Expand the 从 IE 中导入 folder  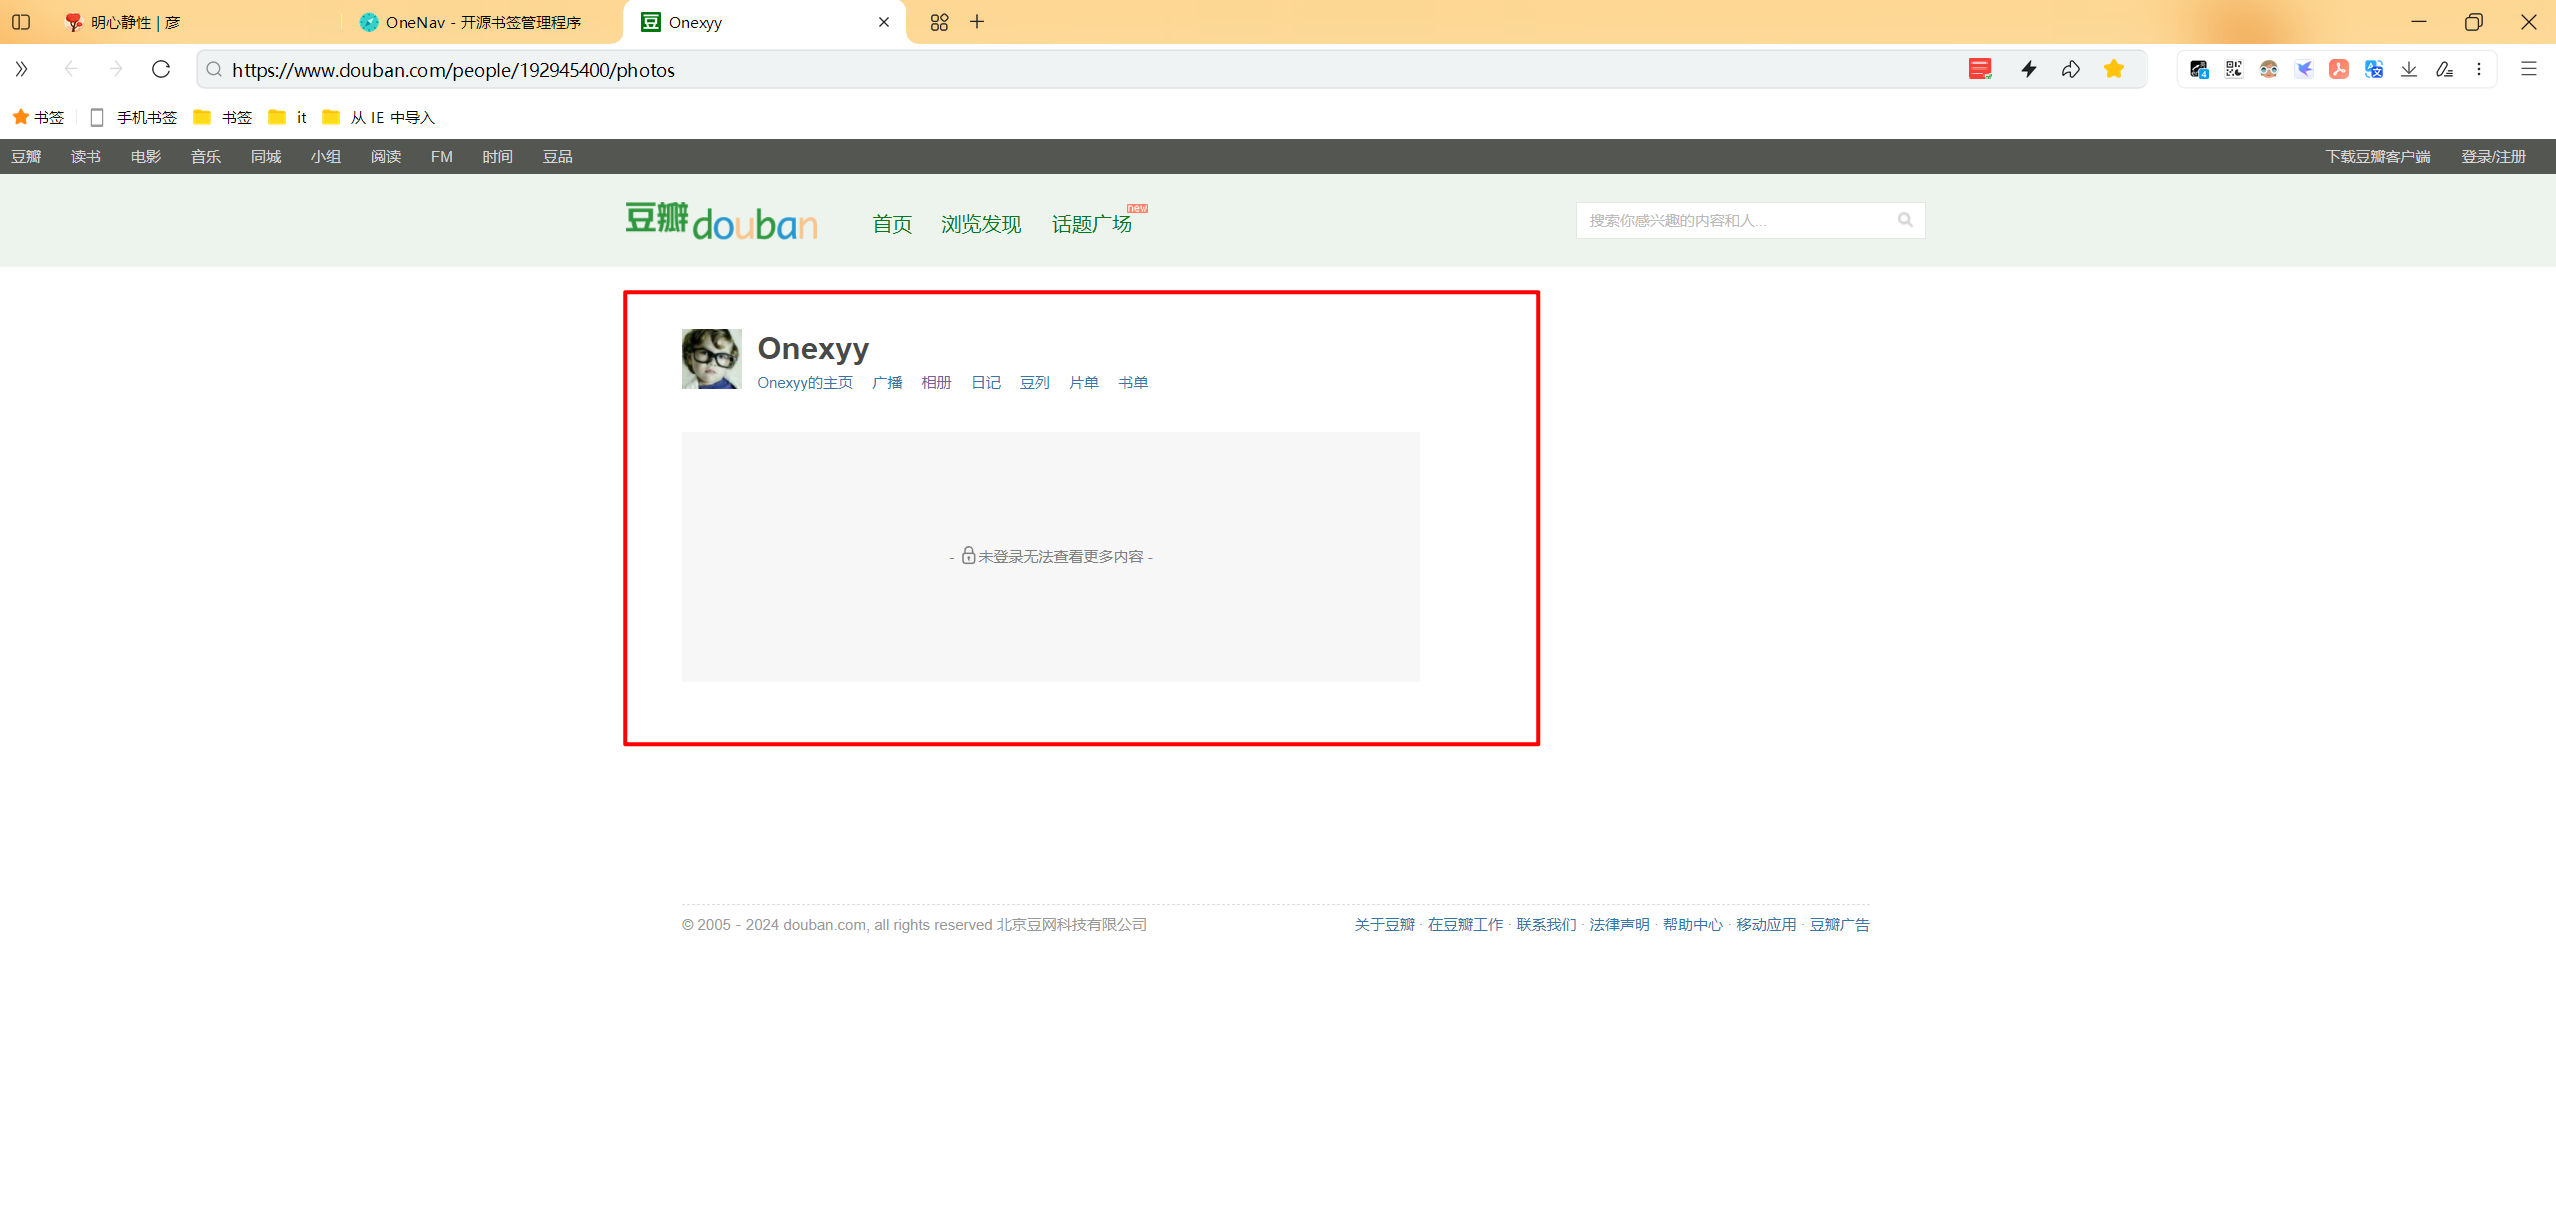(379, 117)
